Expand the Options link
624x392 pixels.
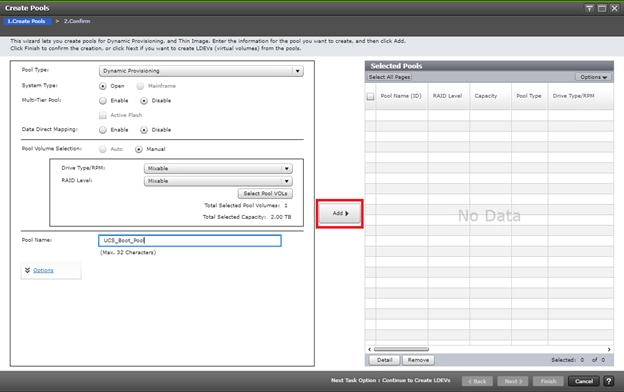tap(43, 270)
